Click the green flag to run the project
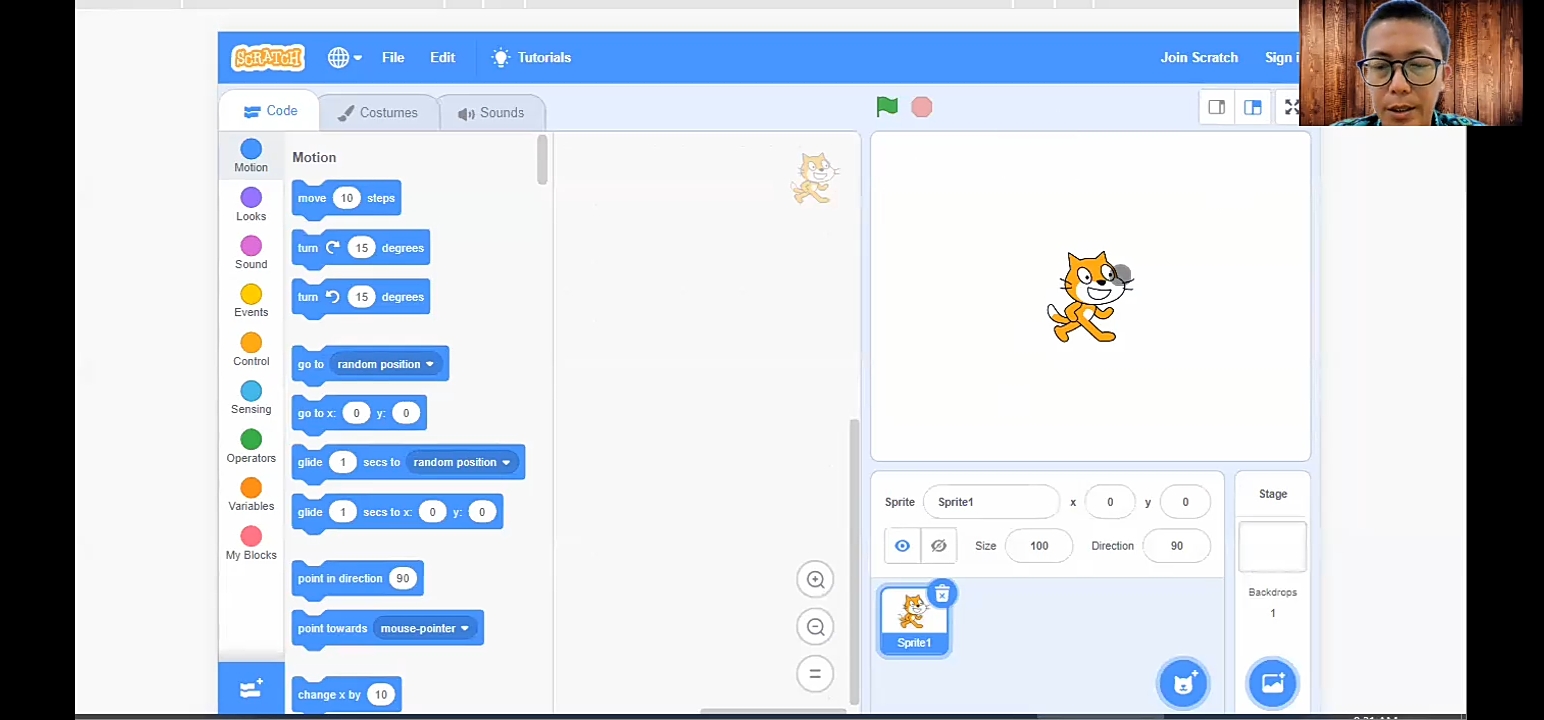Viewport: 1544px width, 720px height. (x=886, y=106)
